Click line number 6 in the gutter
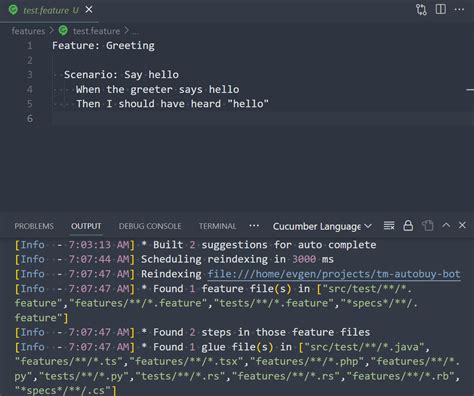 pyautogui.click(x=30, y=118)
